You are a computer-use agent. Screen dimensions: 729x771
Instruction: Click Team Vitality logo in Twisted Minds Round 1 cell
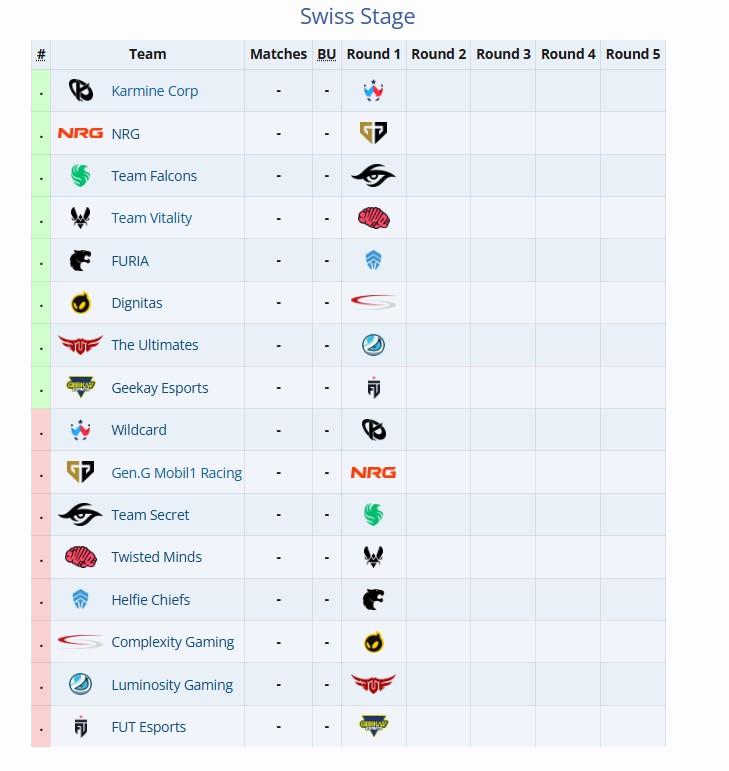[x=374, y=557]
